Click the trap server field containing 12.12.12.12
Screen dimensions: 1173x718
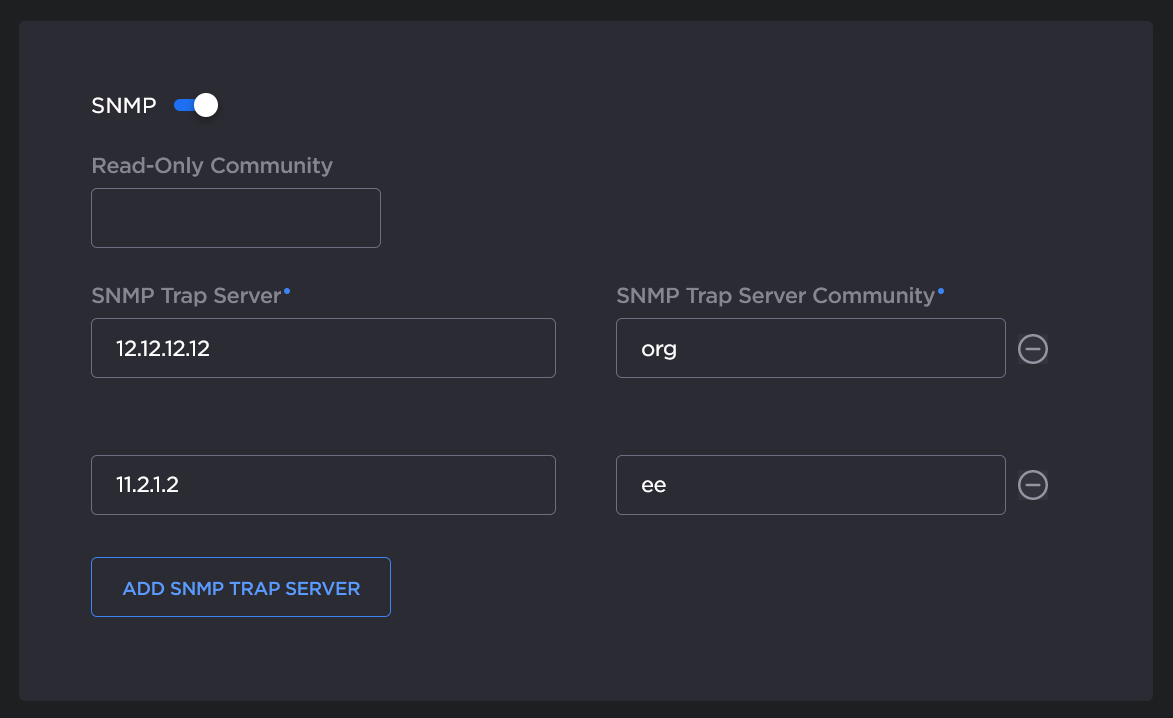(x=323, y=348)
